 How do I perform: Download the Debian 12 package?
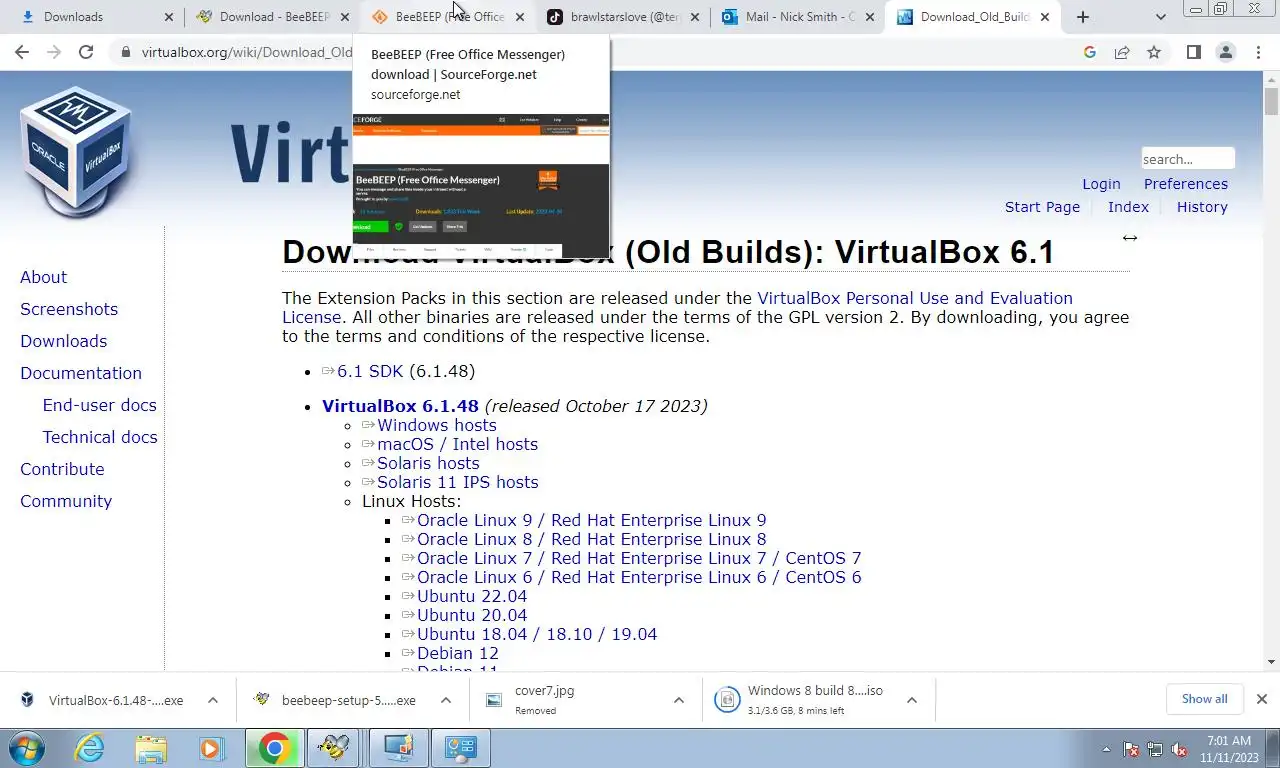tap(458, 653)
